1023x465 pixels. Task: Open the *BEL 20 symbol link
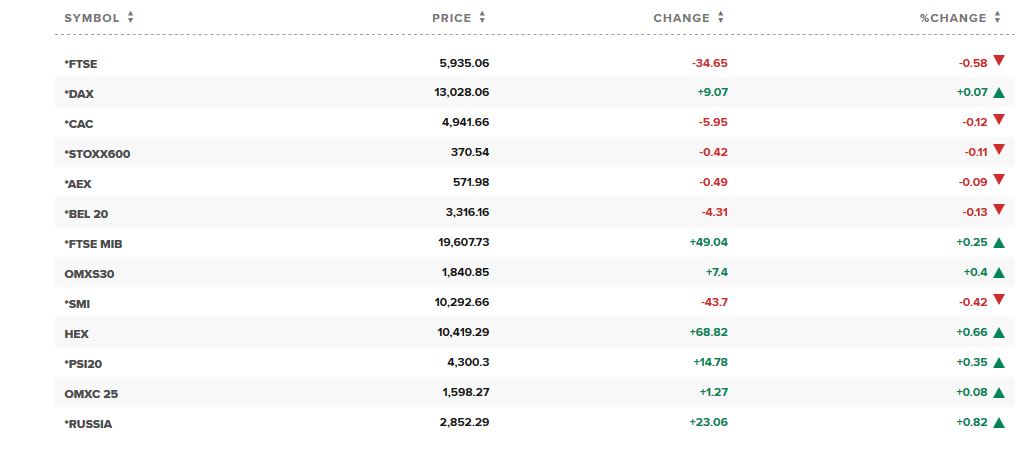tap(86, 214)
